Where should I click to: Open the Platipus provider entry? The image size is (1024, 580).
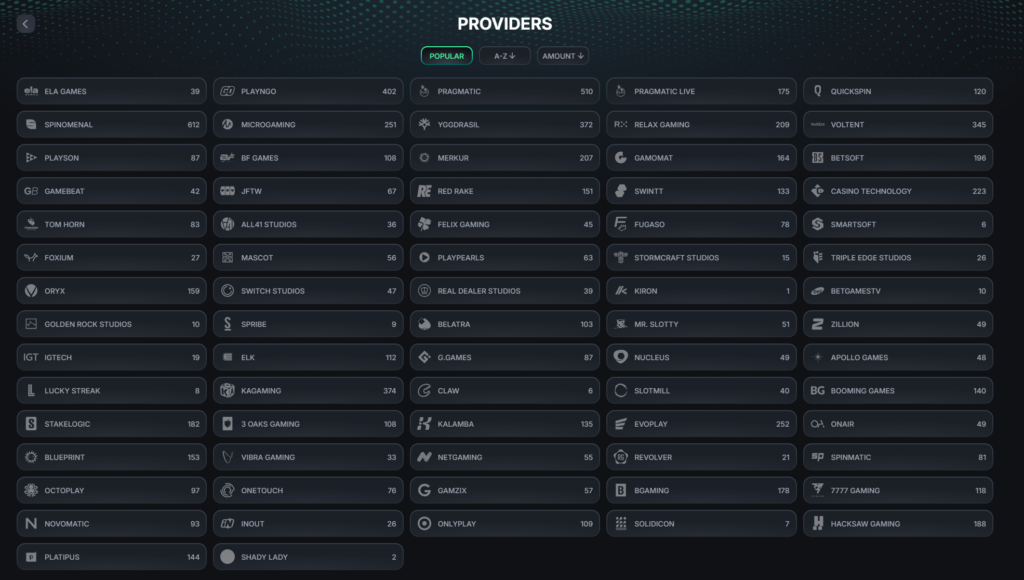[x=112, y=557]
